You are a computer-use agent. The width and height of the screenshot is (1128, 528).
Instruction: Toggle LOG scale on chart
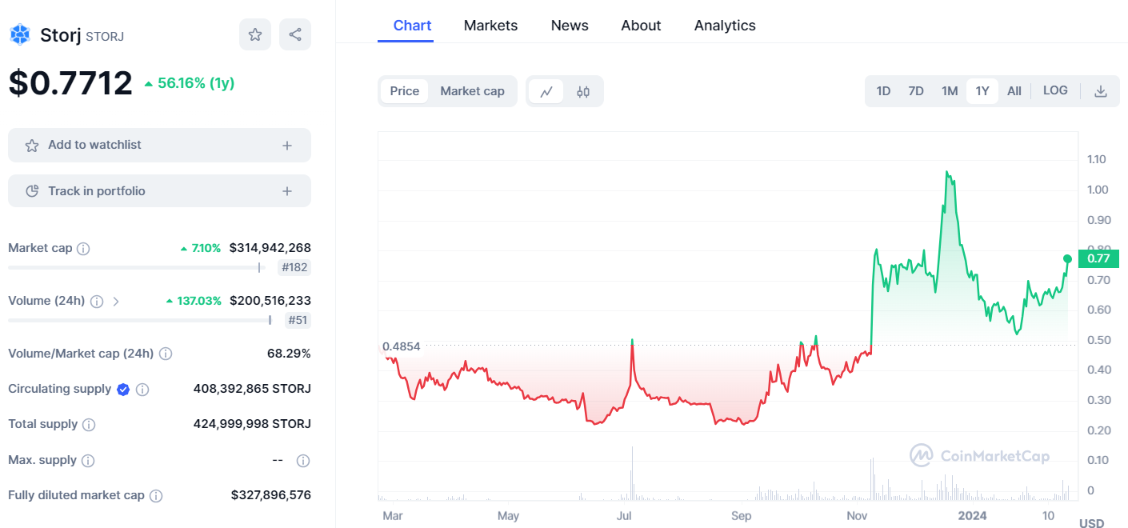[1055, 91]
